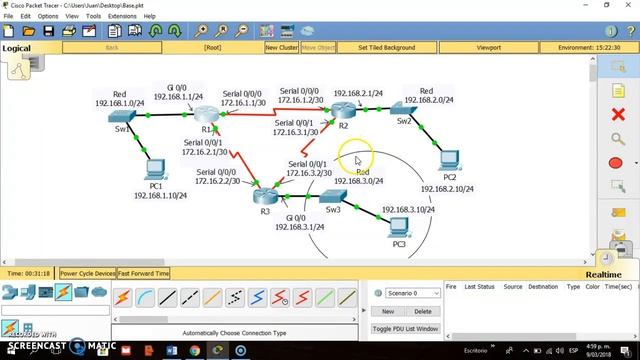Switch to the Logical workspace tab

(16, 48)
